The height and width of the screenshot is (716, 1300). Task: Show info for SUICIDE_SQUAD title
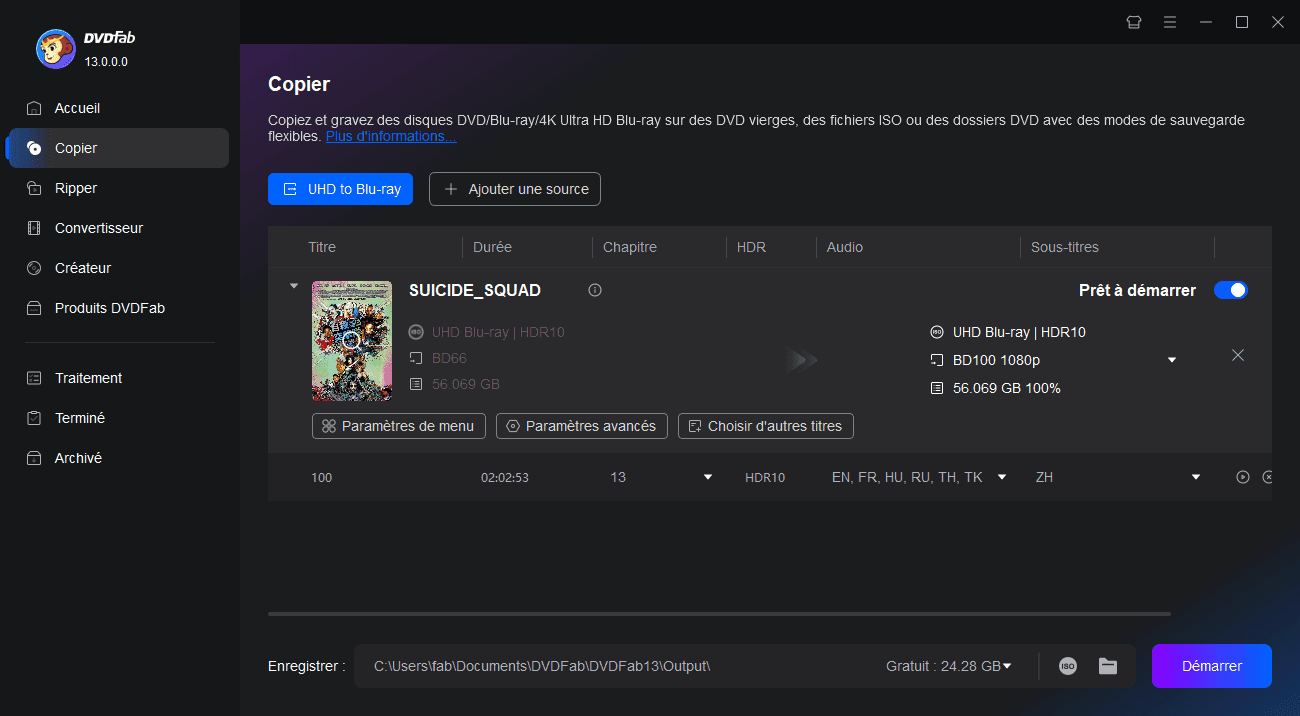595,290
